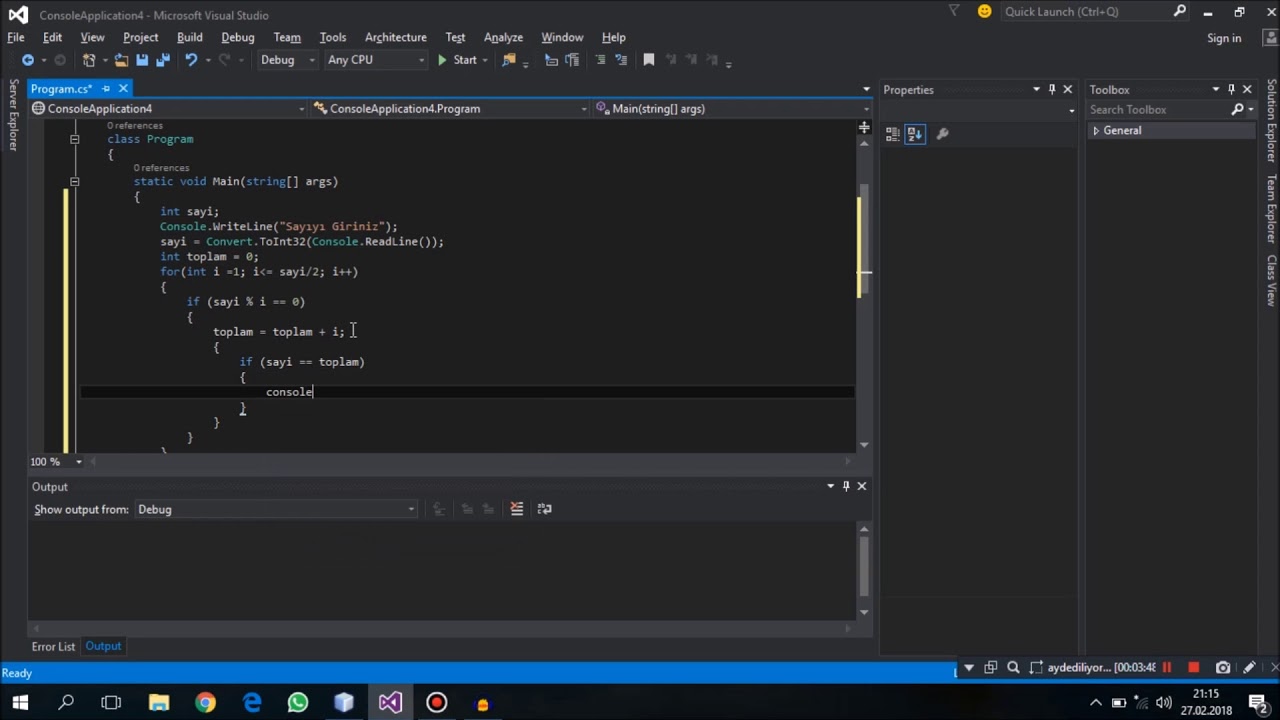1280x720 pixels.
Task: Start debugging with the green Start button
Action: click(x=456, y=60)
